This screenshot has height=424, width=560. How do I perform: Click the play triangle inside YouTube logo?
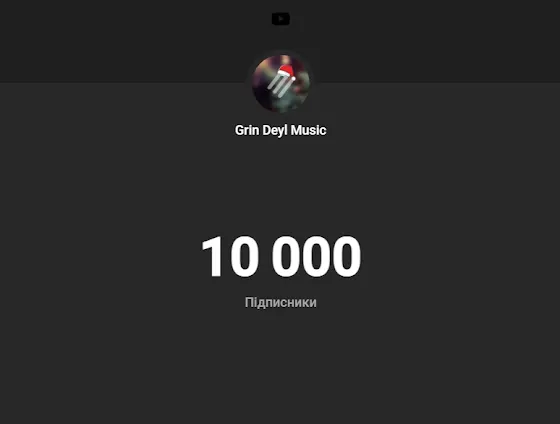pos(281,19)
